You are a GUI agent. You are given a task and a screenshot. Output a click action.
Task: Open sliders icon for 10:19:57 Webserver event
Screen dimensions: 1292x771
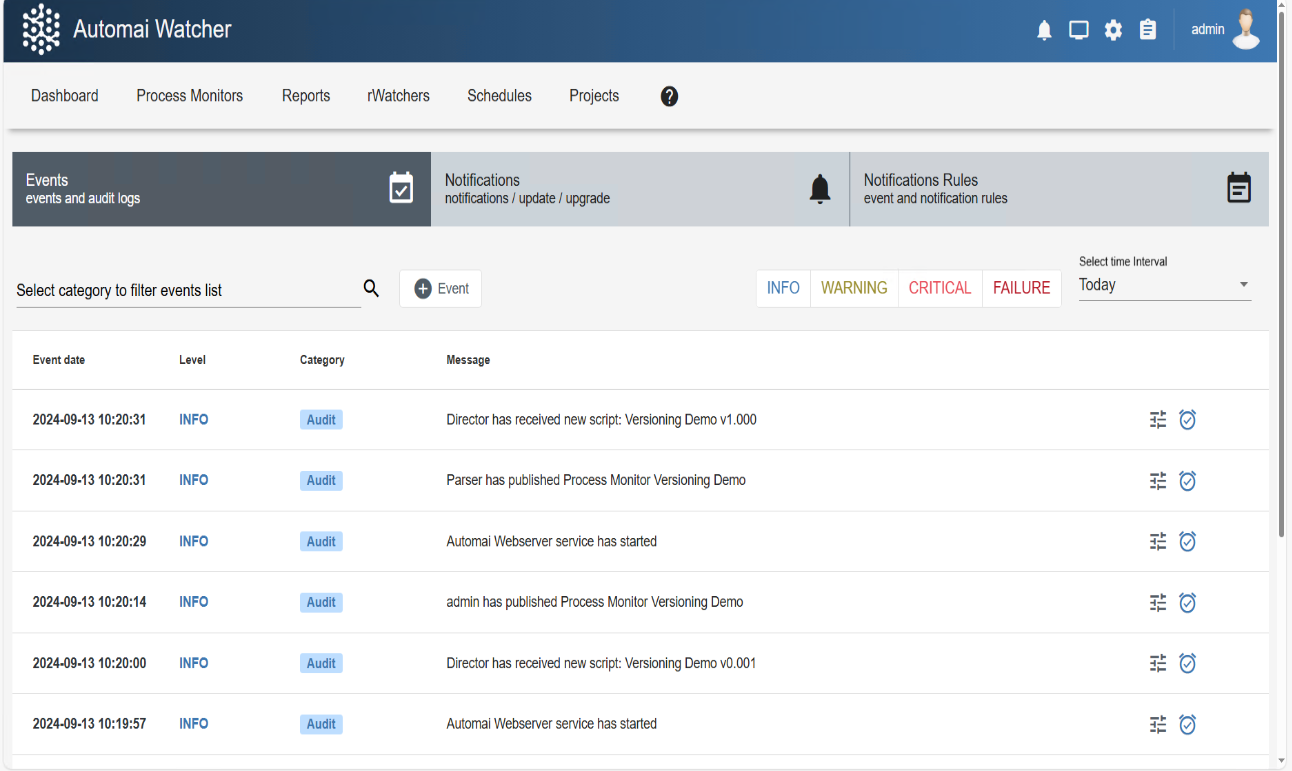pyautogui.click(x=1158, y=724)
